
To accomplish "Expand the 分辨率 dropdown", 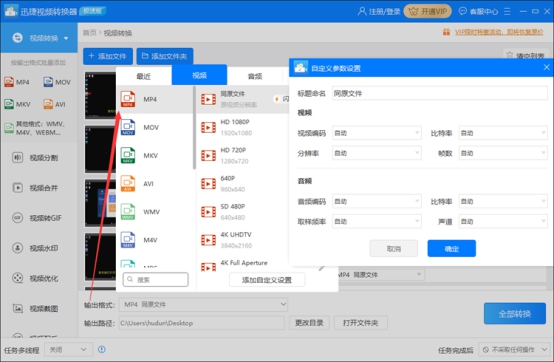I will [377, 153].
